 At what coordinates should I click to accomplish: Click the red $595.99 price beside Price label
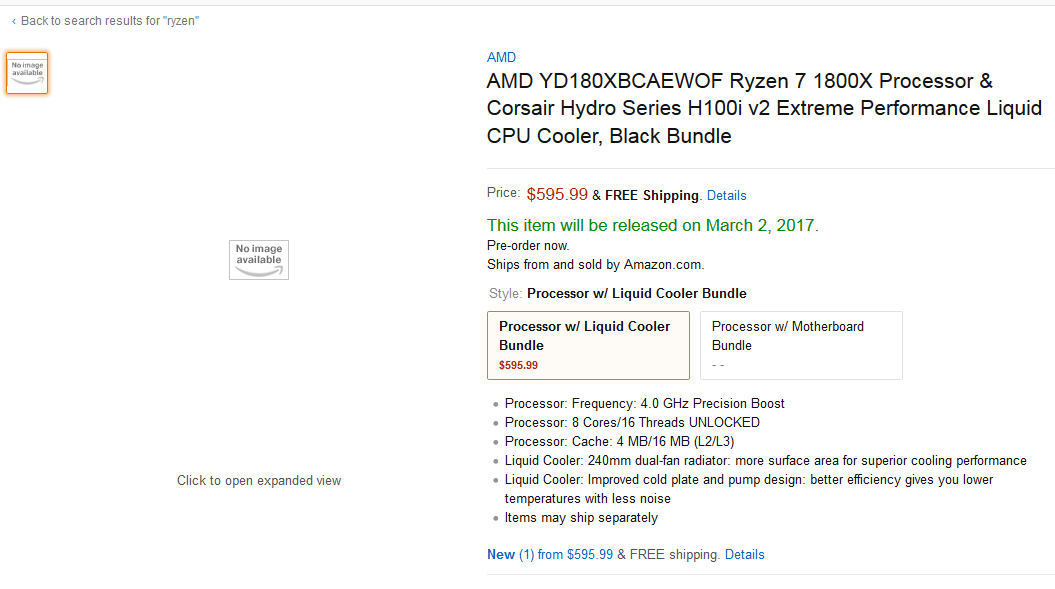tap(557, 195)
